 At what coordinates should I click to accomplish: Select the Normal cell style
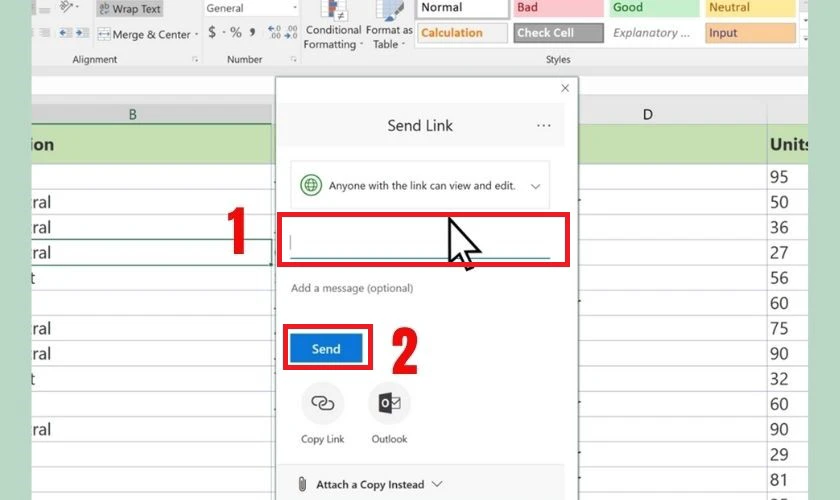click(462, 8)
